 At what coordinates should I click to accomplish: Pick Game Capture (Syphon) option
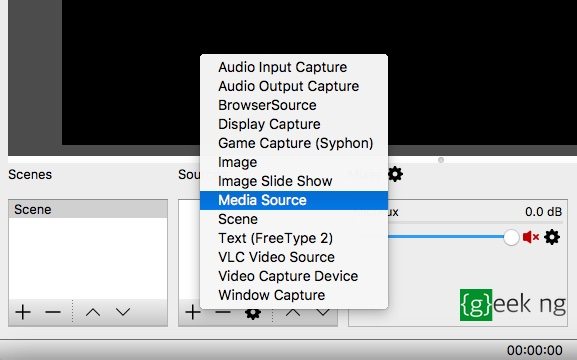[294, 143]
